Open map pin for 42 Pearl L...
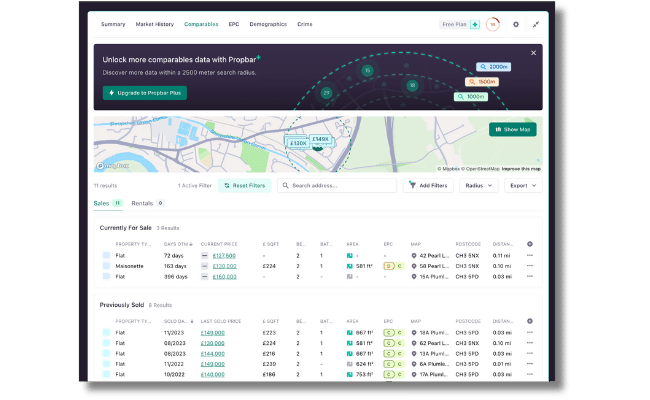The width and height of the screenshot is (650, 400). pos(414,256)
